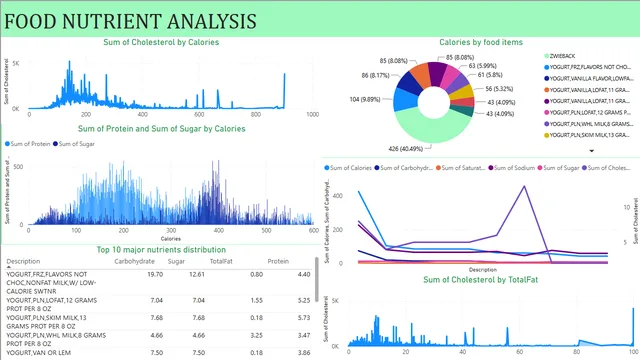Screen dimensions: 640x360
Task: Click the Sum of Sodium legend item
Action: (511, 168)
